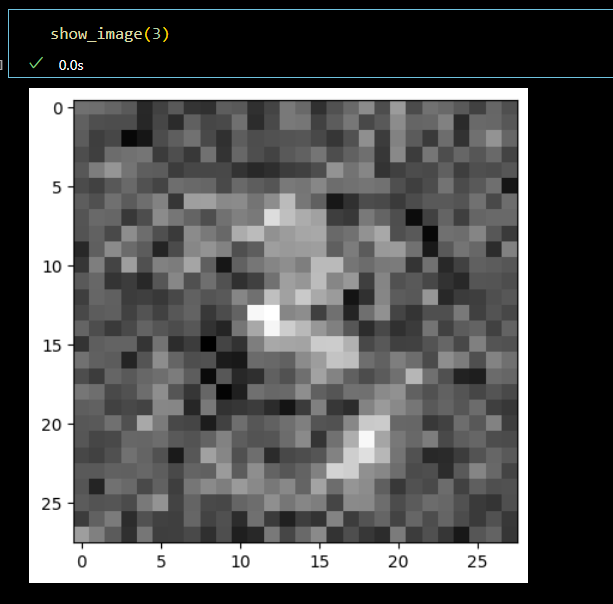This screenshot has height=604, width=613.
Task: Click the y-axis tick label 5
Action: (57, 188)
